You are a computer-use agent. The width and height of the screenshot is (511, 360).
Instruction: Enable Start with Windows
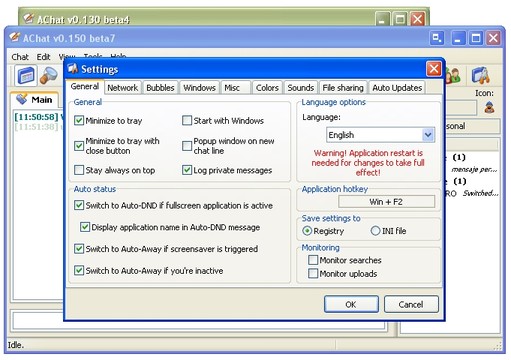coord(187,120)
